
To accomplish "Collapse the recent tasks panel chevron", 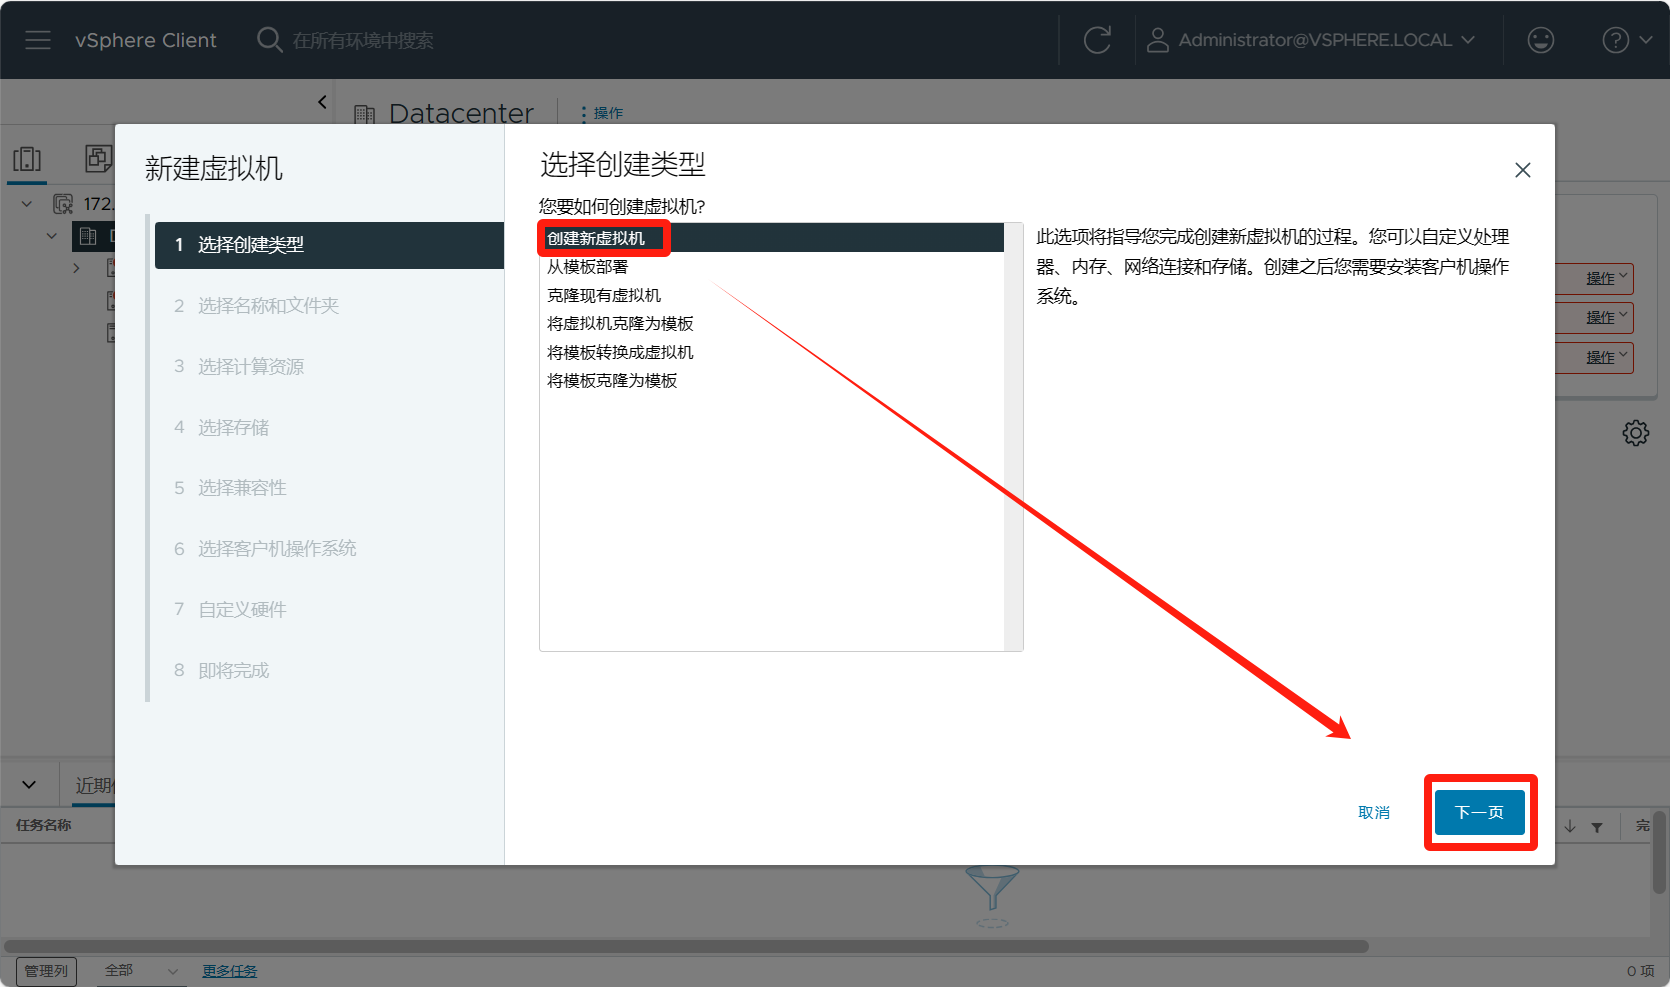I will (x=29, y=785).
